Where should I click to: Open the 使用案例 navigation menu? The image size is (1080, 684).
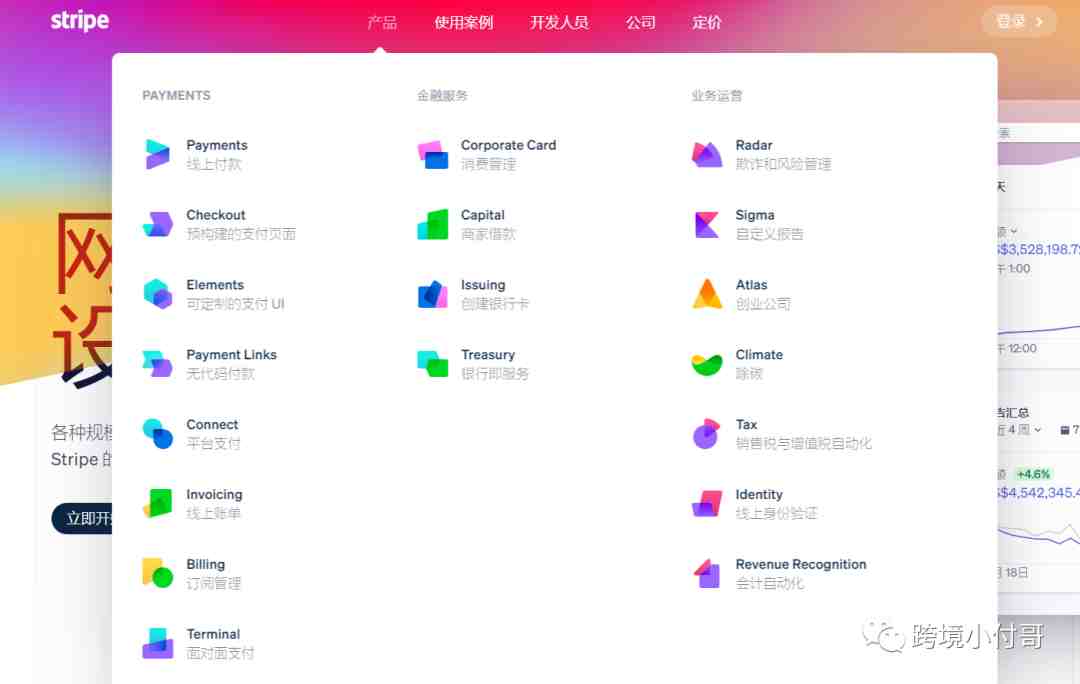point(464,23)
